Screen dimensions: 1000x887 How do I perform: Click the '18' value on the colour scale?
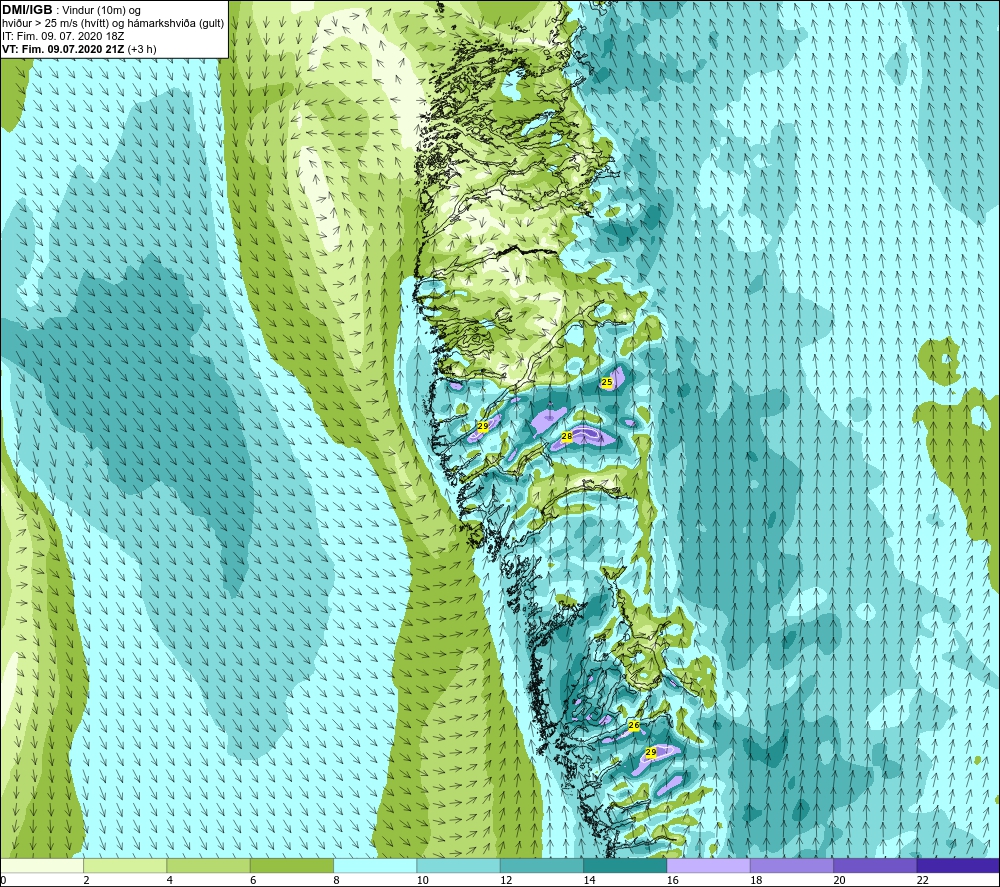[x=756, y=880]
